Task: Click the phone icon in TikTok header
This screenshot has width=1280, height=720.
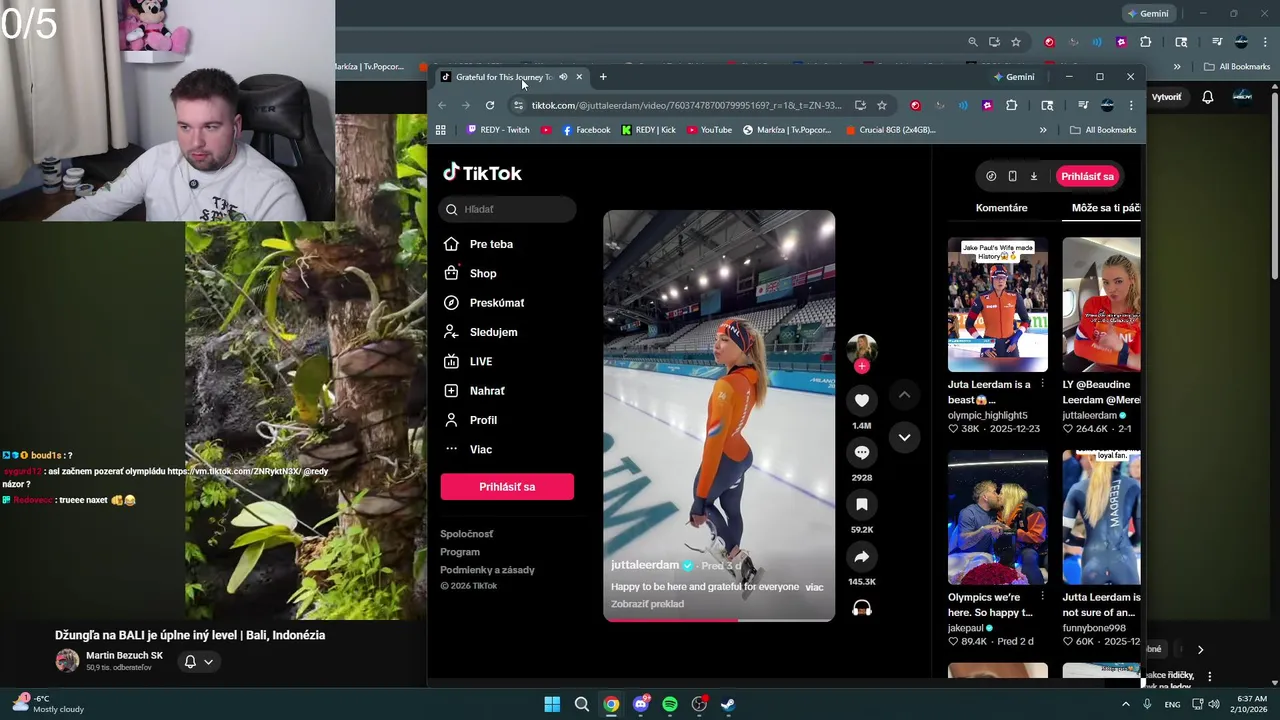Action: click(1012, 176)
